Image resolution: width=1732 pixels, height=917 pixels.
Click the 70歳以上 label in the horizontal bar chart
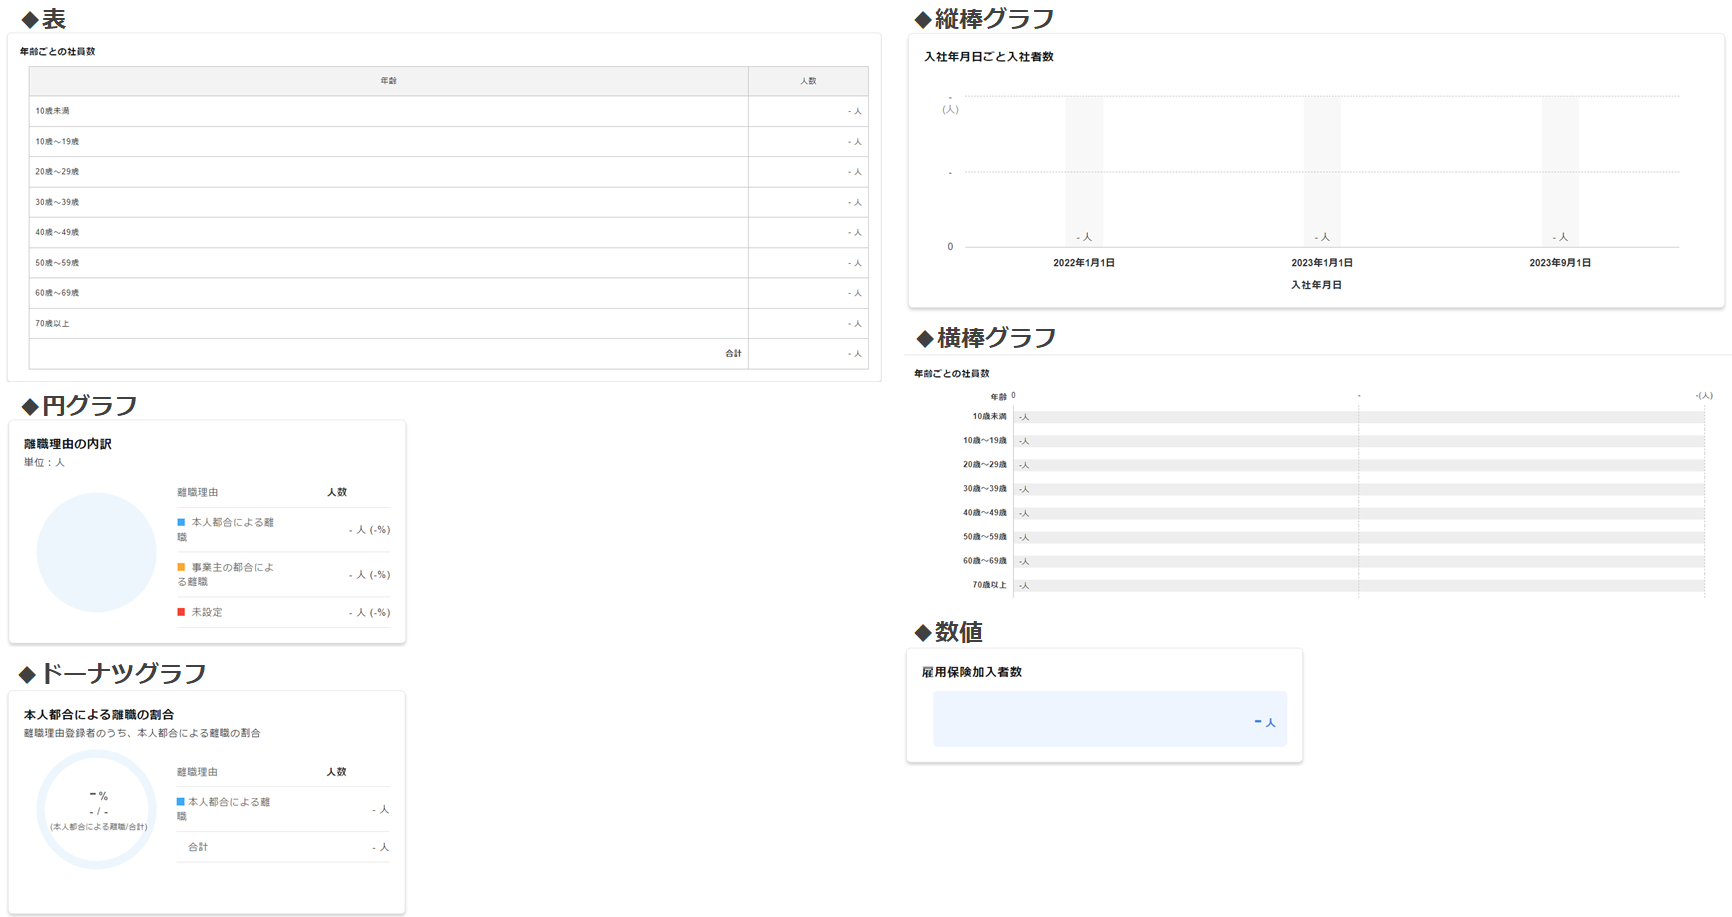[990, 585]
